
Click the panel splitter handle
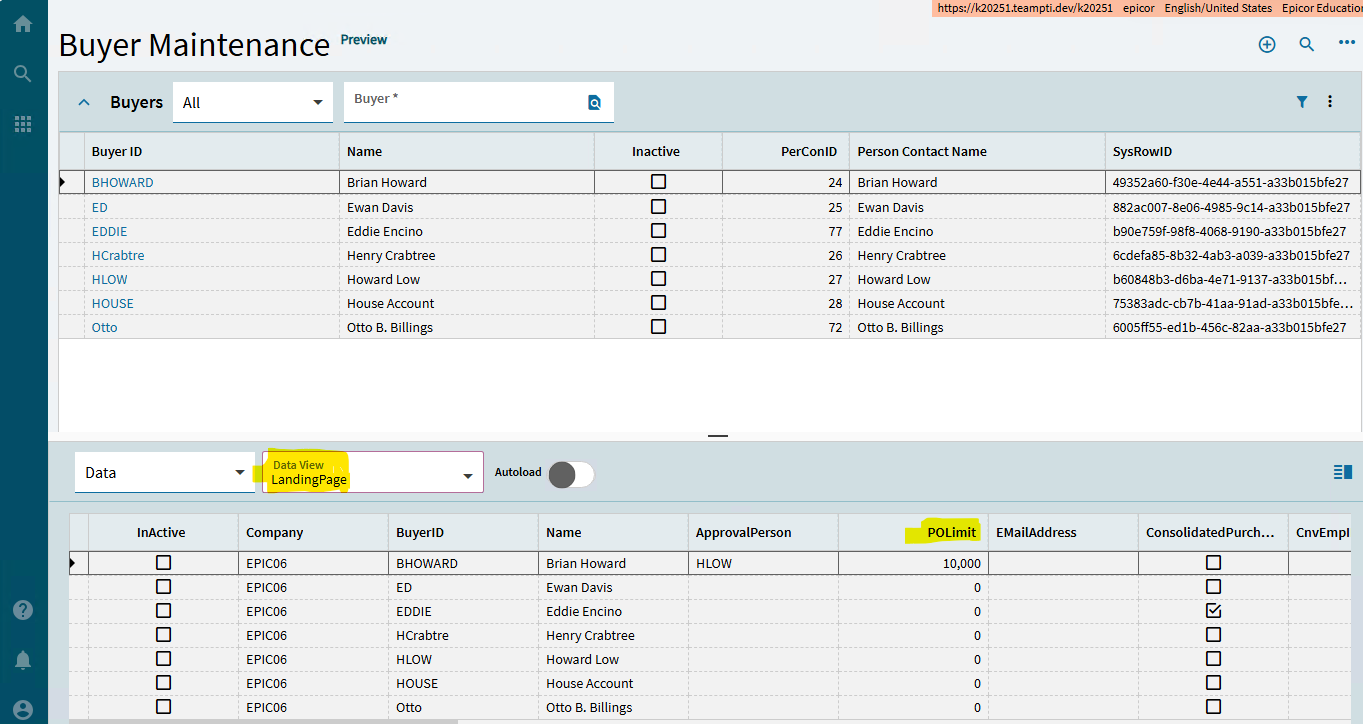pos(718,436)
